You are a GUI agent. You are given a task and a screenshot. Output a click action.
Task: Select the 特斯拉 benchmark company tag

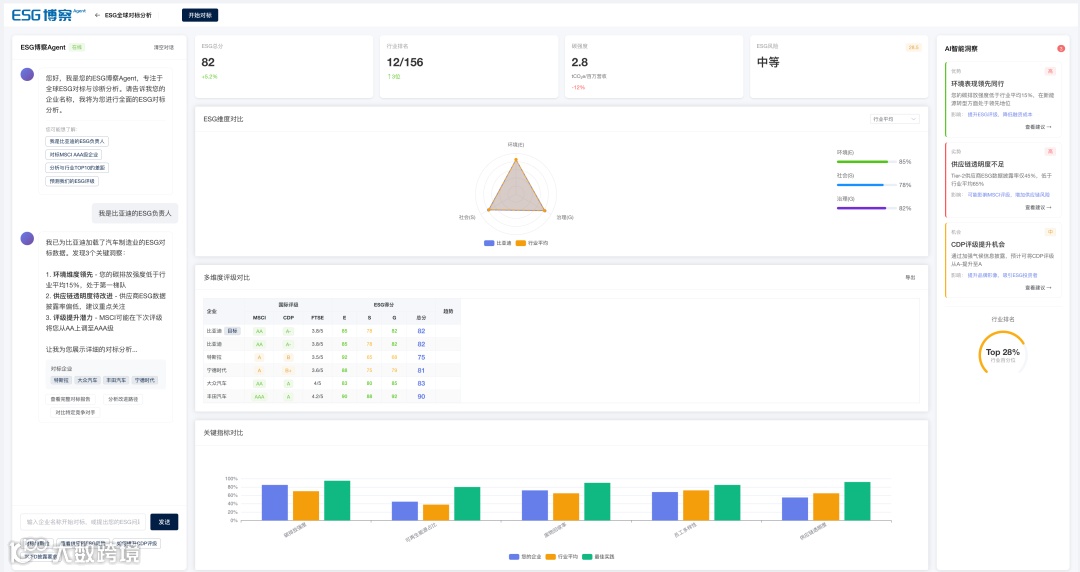61,380
